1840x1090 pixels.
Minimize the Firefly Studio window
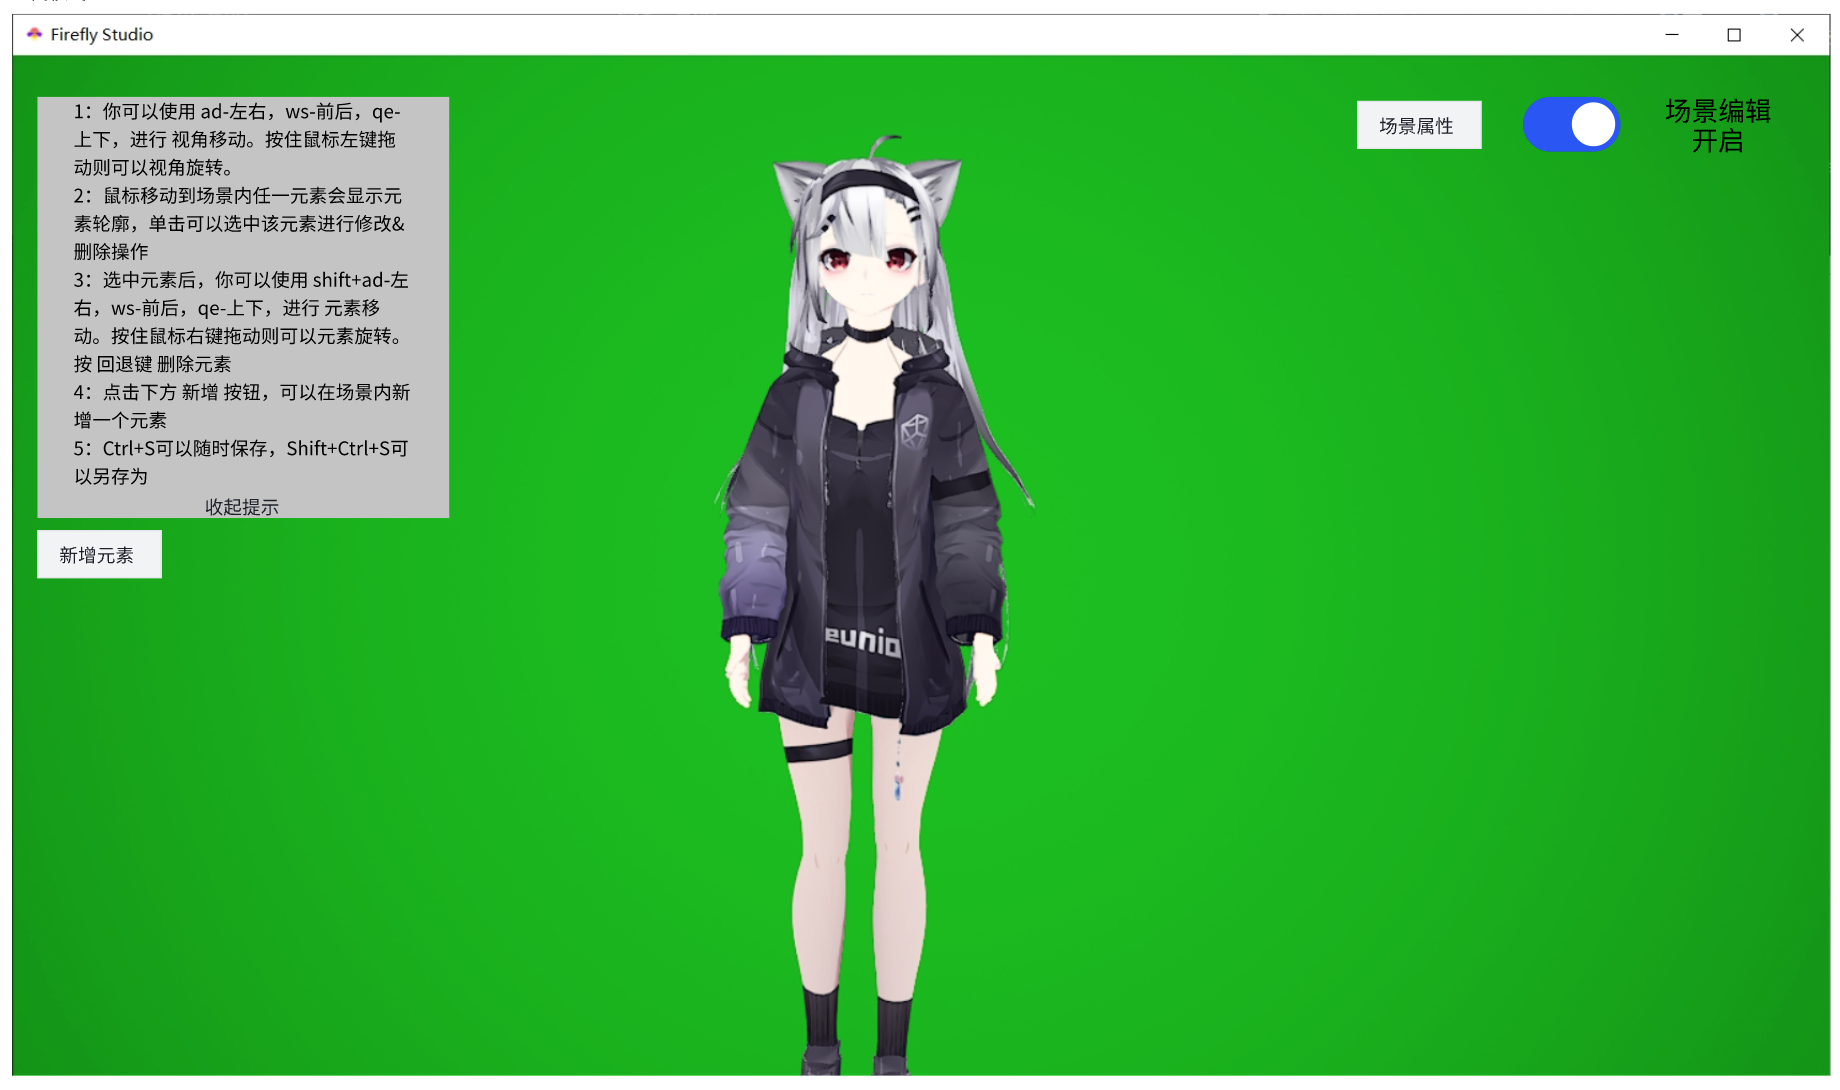[x=1671, y=34]
